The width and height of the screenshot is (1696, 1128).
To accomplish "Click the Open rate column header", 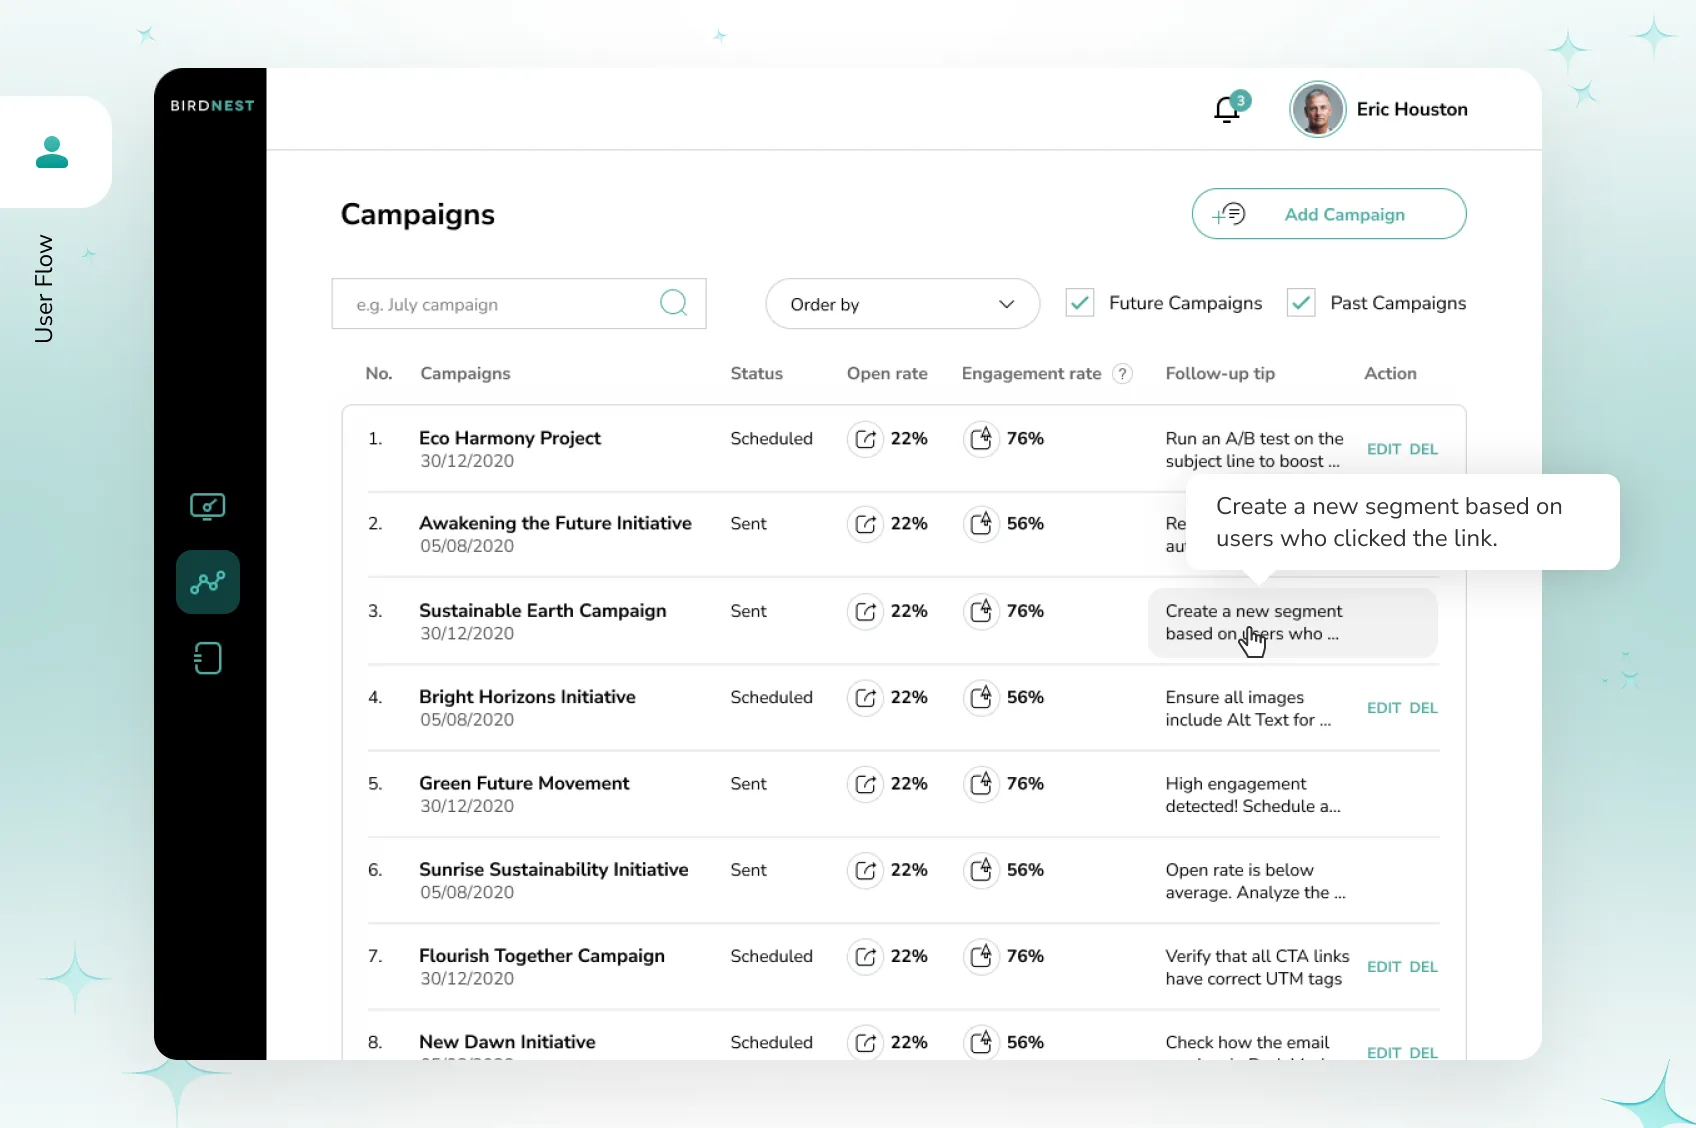I will click(x=886, y=373).
